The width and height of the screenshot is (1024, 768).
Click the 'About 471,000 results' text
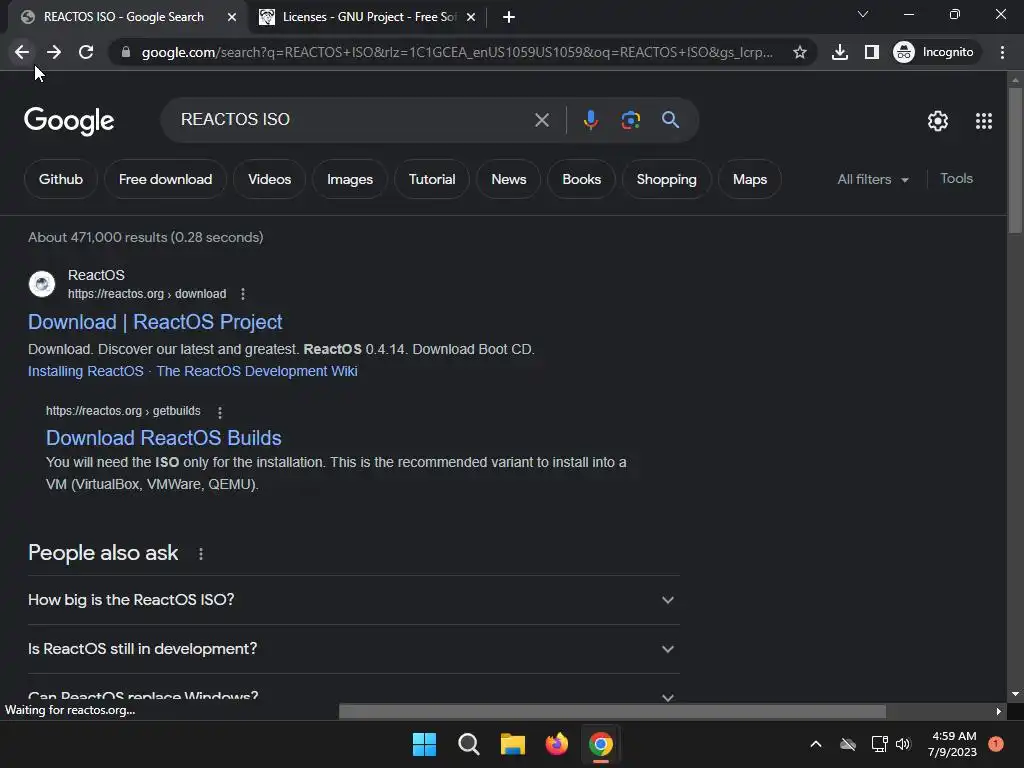coord(146,238)
